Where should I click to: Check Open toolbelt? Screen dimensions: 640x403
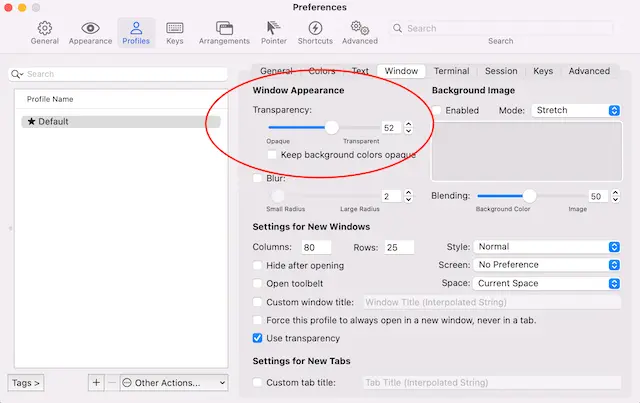257,283
